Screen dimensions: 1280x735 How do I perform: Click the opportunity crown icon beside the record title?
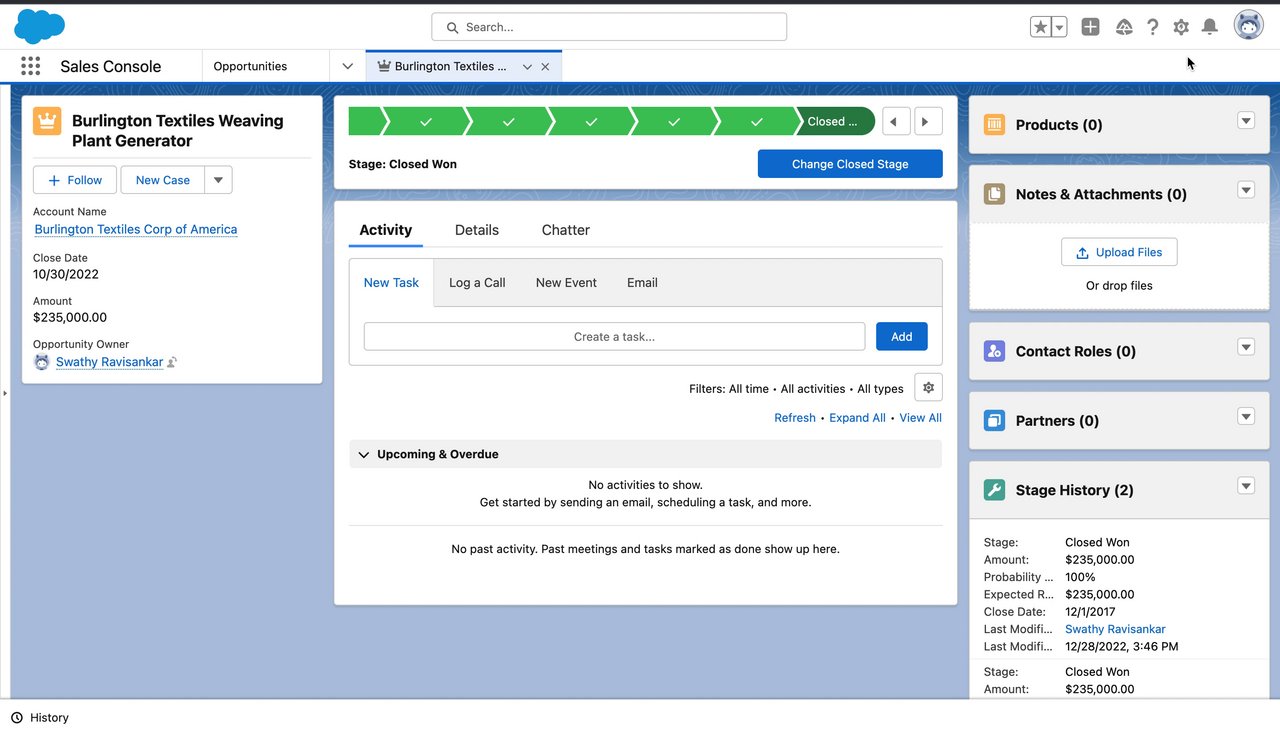47,121
